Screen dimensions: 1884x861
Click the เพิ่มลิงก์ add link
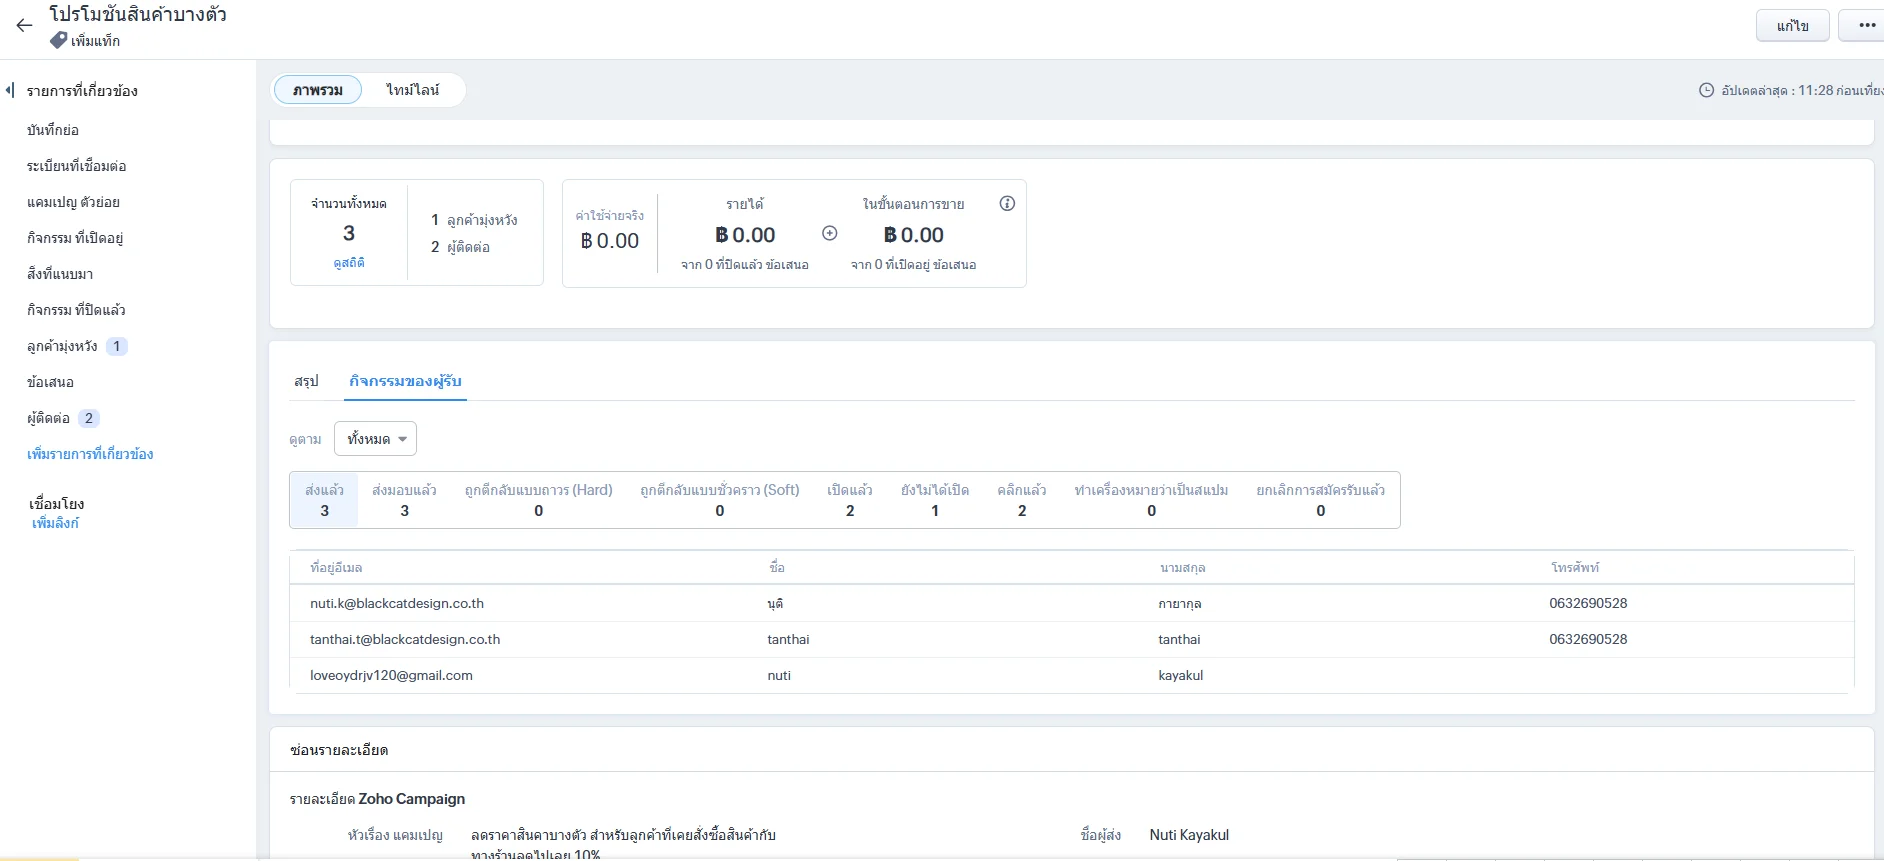tap(55, 523)
